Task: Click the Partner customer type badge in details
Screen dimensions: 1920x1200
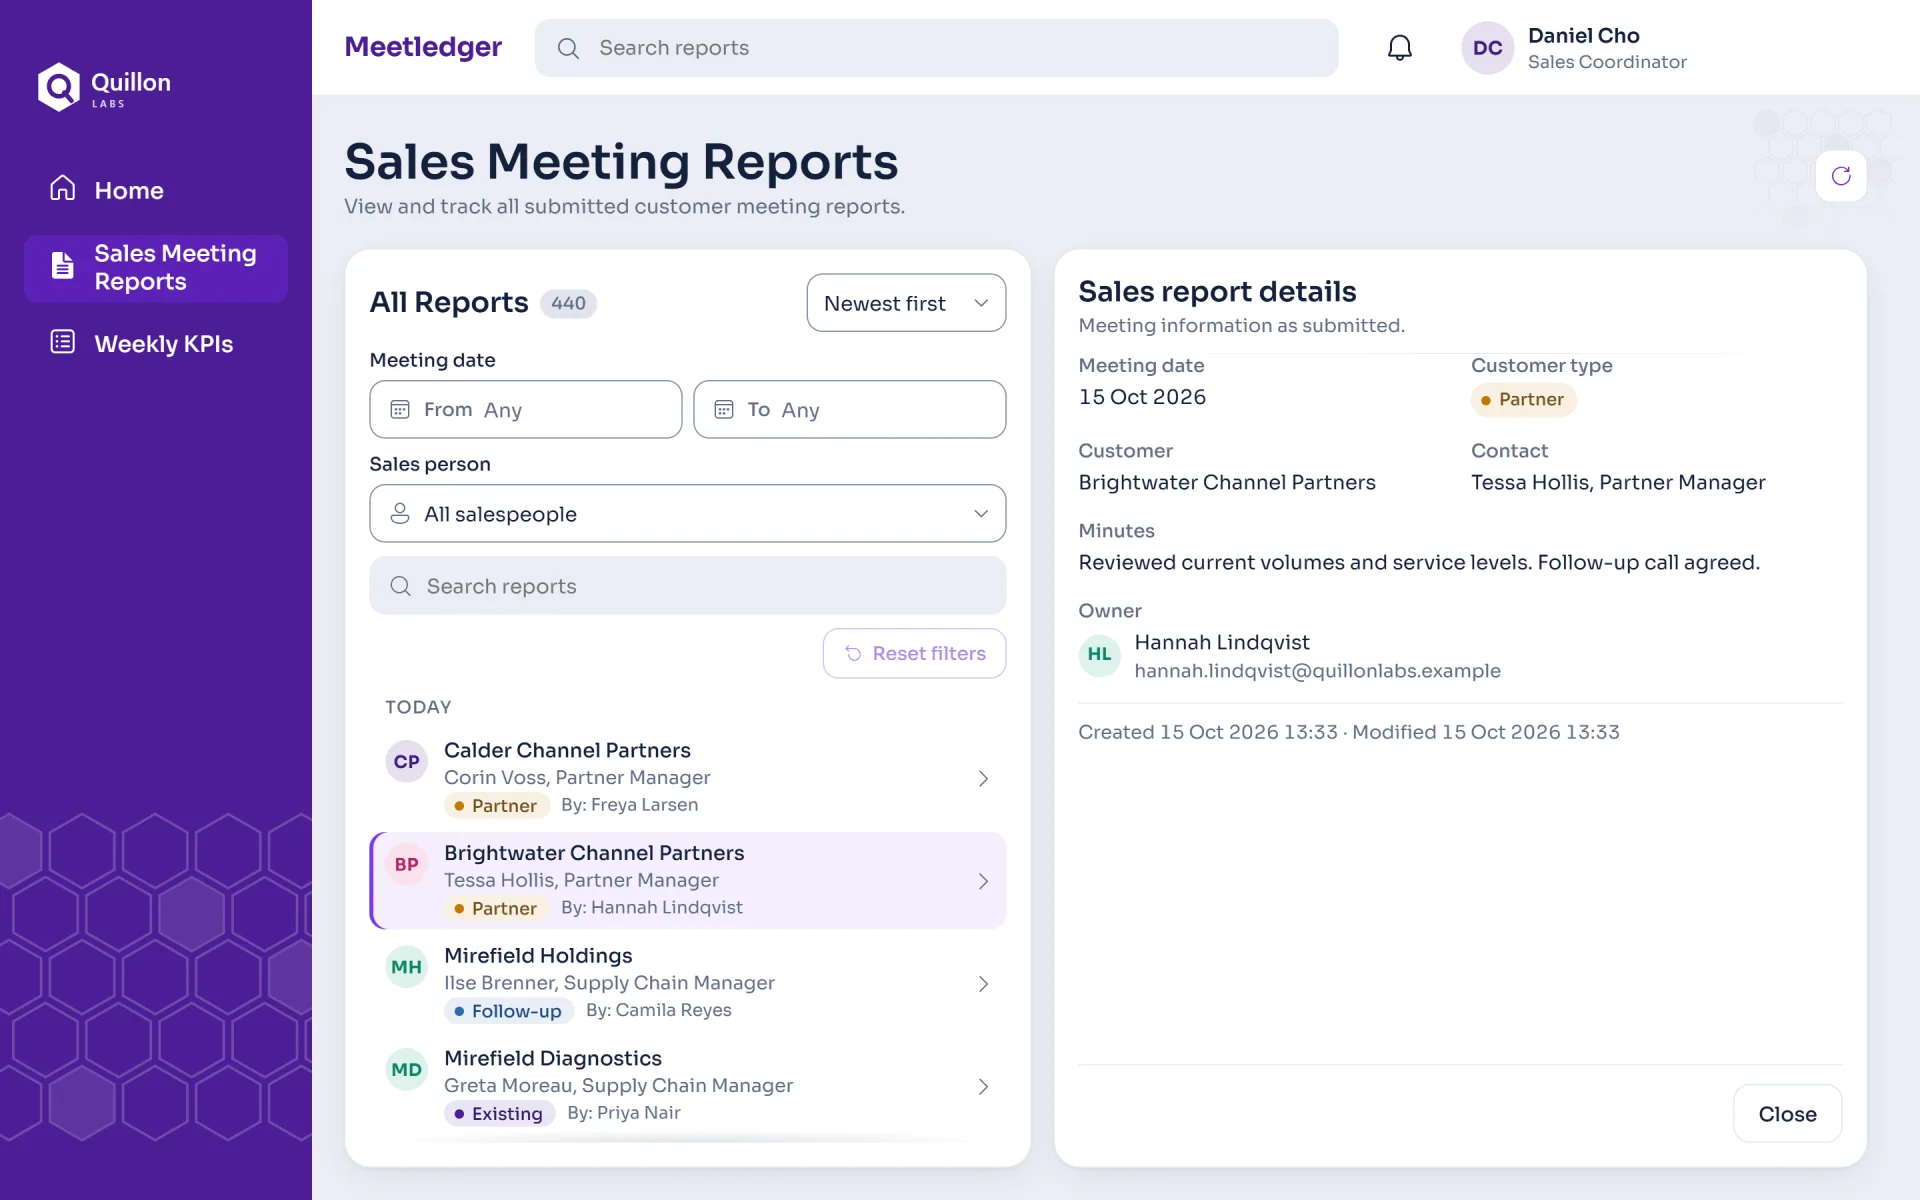Action: [1523, 400]
